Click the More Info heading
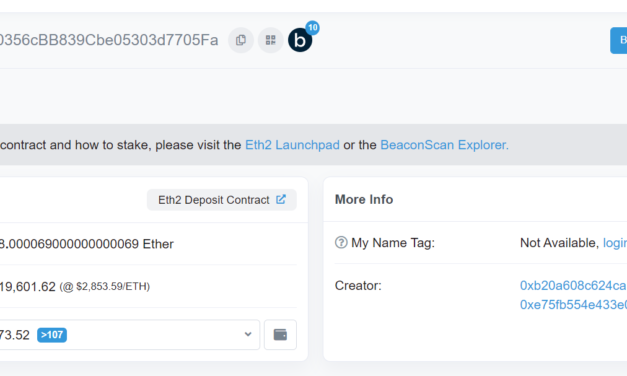The image size is (627, 376). click(x=364, y=199)
